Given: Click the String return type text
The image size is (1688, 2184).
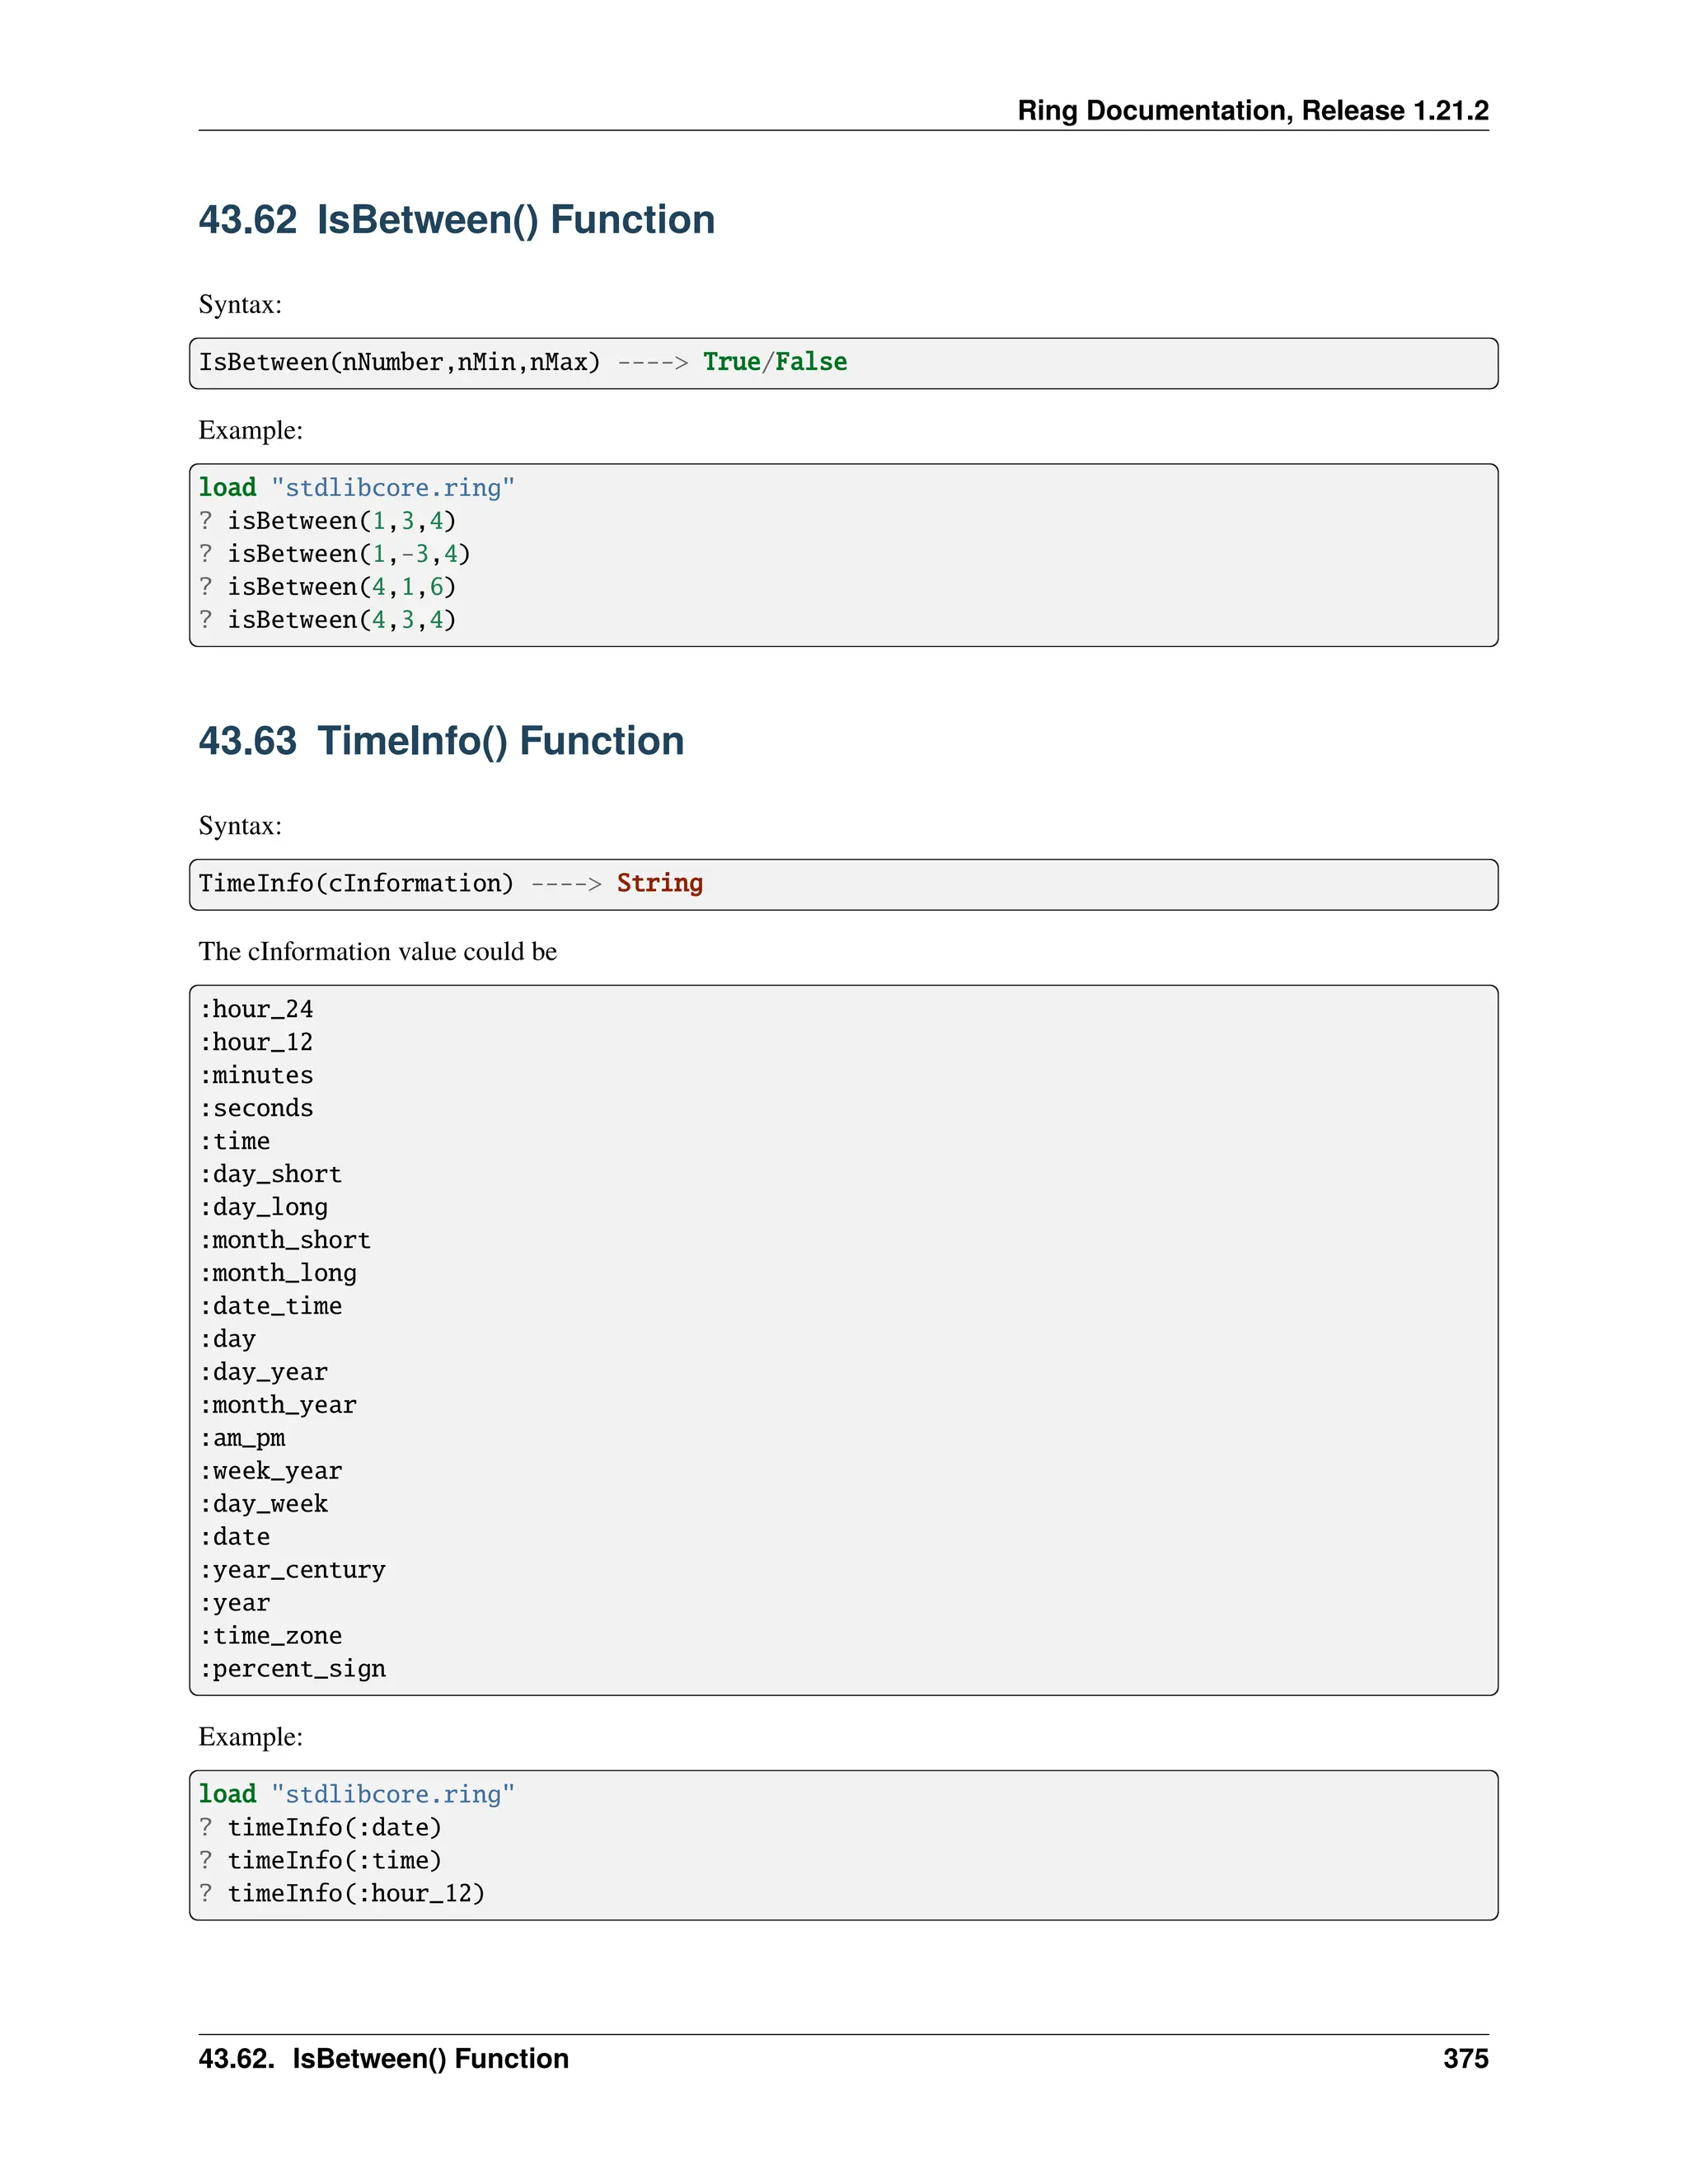Looking at the screenshot, I should pyautogui.click(x=659, y=883).
